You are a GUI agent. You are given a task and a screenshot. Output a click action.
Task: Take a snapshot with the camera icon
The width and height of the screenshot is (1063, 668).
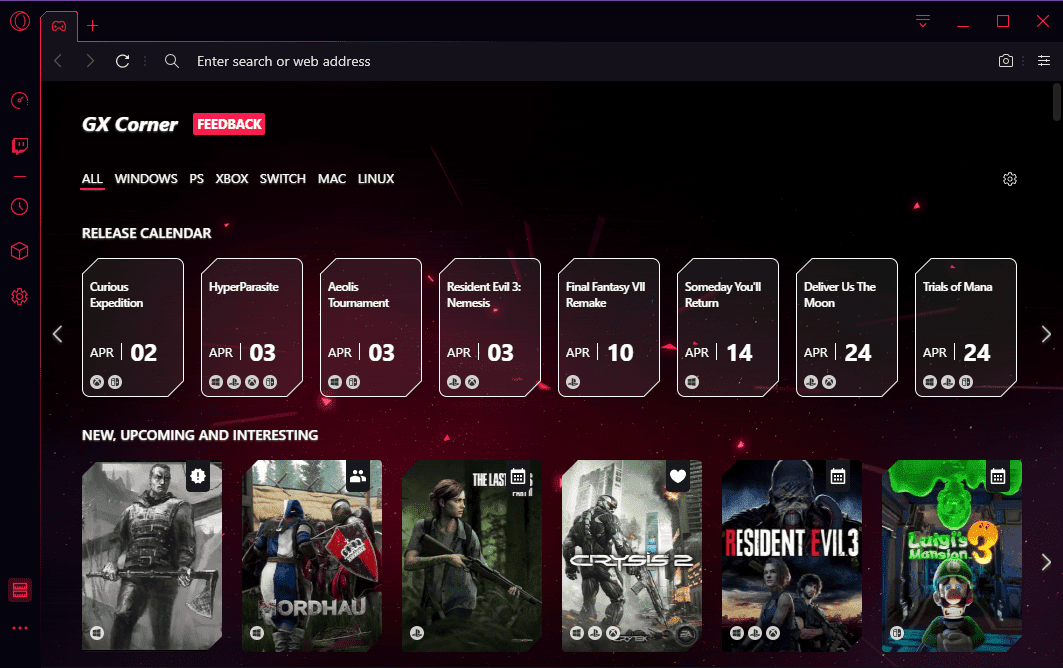1006,61
